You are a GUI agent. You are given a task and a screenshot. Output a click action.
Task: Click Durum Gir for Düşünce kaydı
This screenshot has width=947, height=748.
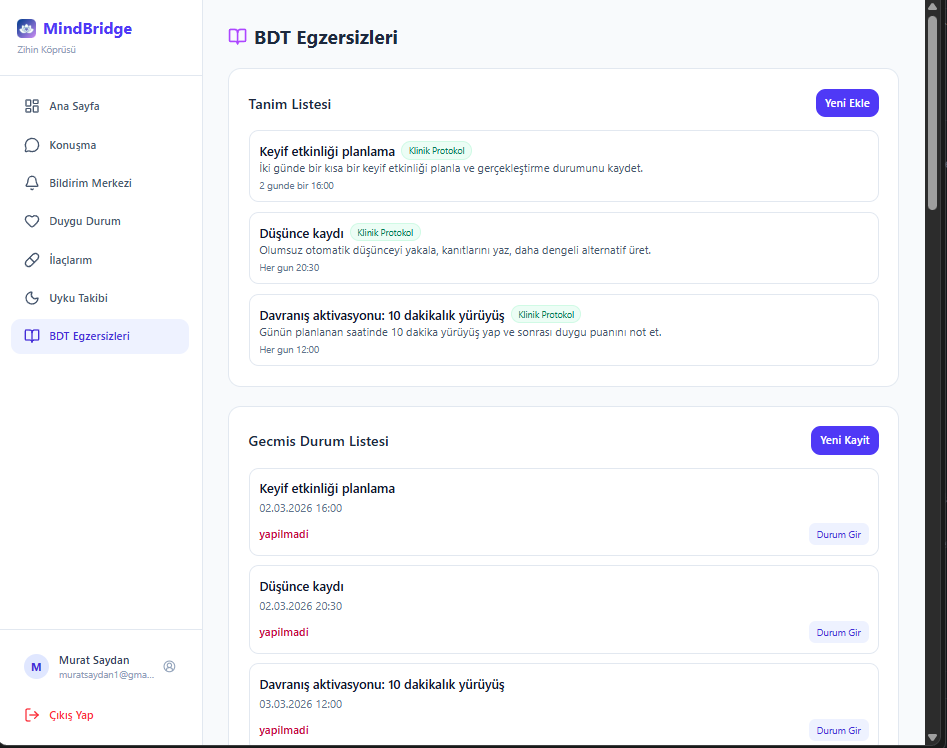(x=839, y=632)
